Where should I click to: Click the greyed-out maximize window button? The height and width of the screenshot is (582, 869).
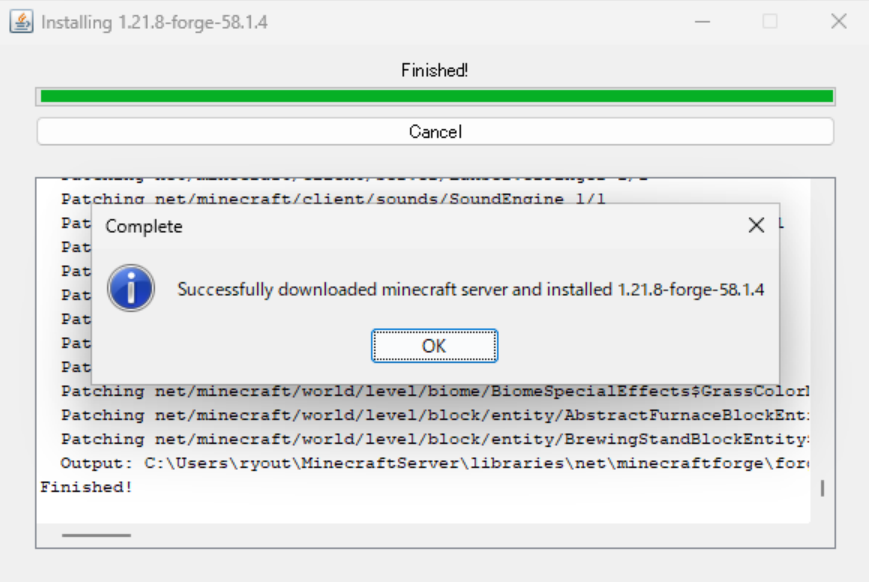pos(770,21)
